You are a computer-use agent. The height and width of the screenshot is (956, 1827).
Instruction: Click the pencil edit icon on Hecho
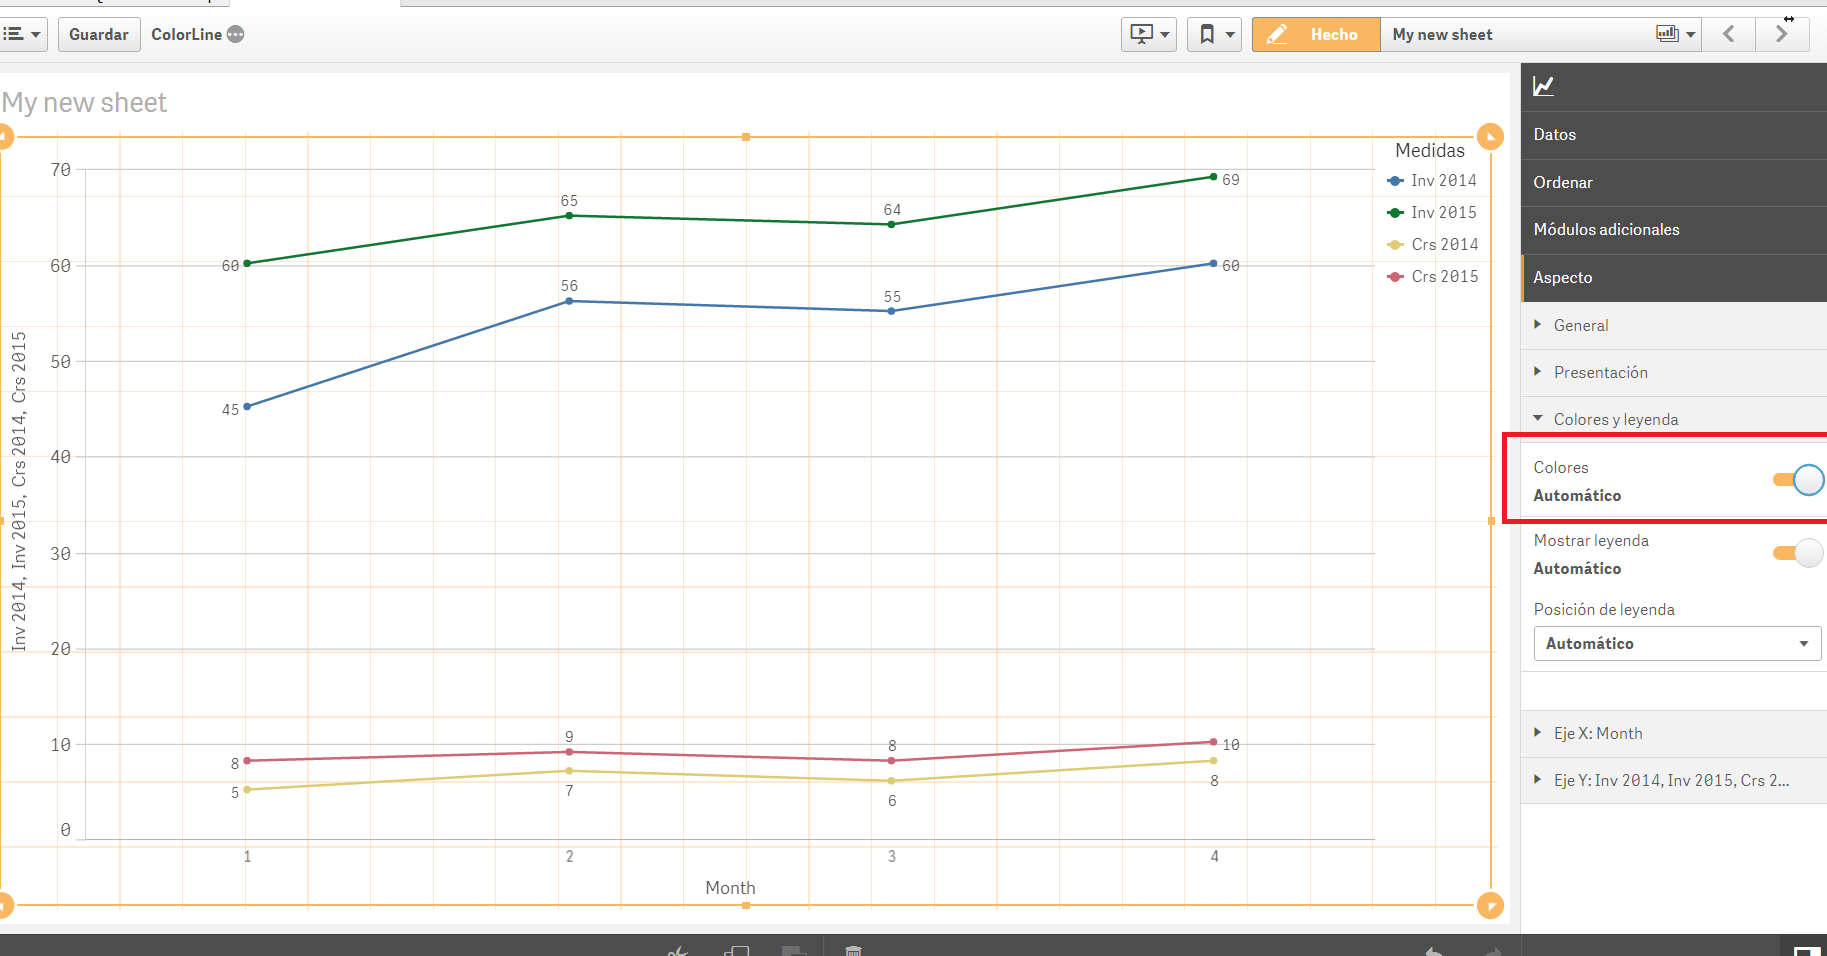tap(1277, 34)
